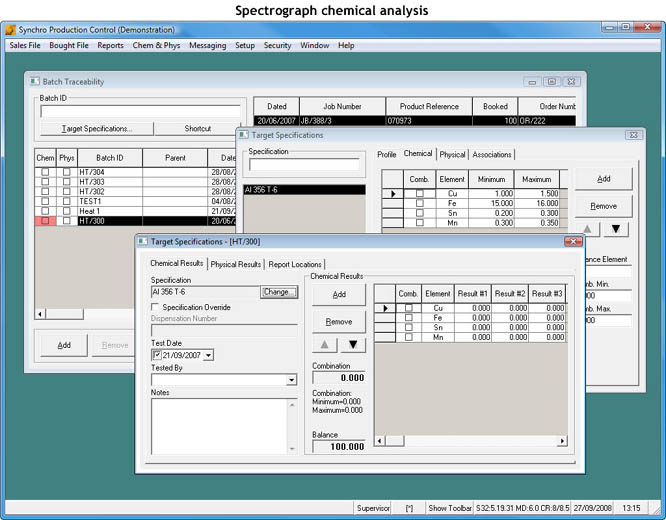666x520 pixels.
Task: Click the Notes text area
Action: click(220, 426)
